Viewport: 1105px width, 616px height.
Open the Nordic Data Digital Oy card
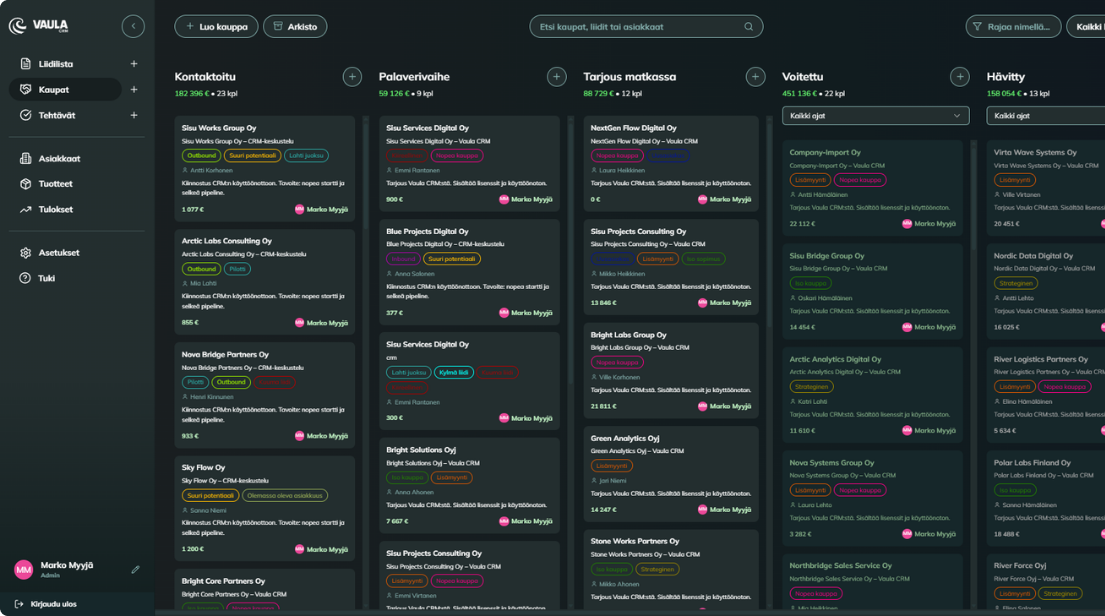pyautogui.click(x=1046, y=292)
